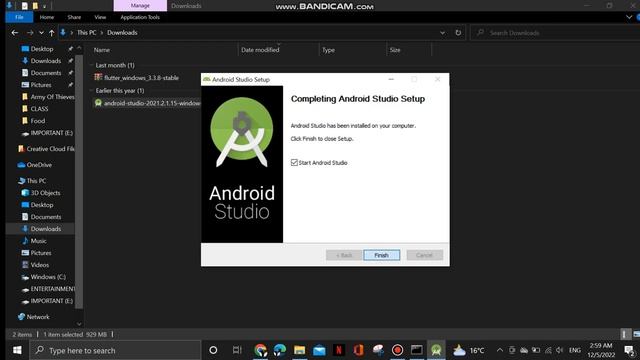Open Microsoft Office taskbar icon

point(358,350)
